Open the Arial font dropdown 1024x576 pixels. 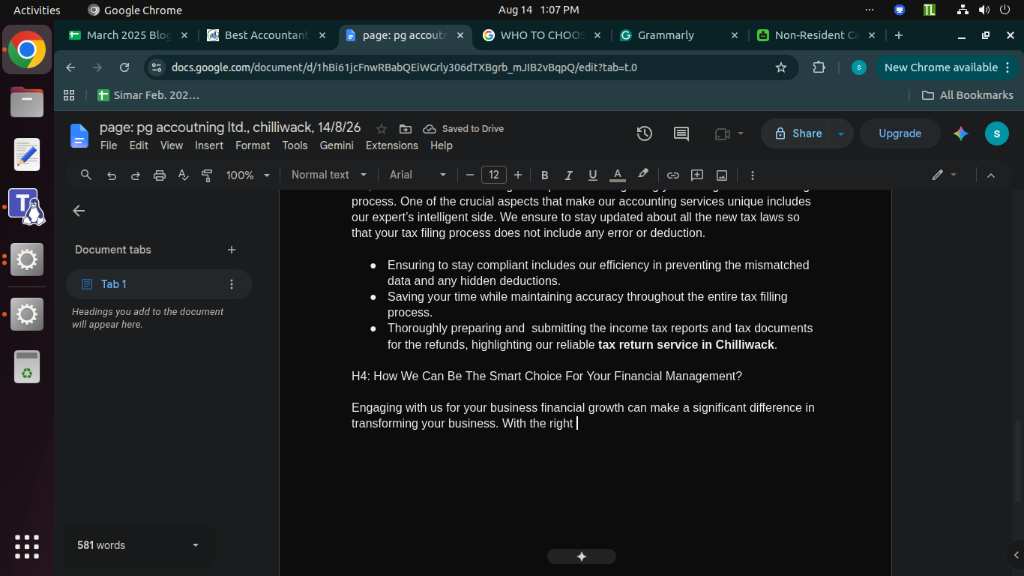click(418, 175)
